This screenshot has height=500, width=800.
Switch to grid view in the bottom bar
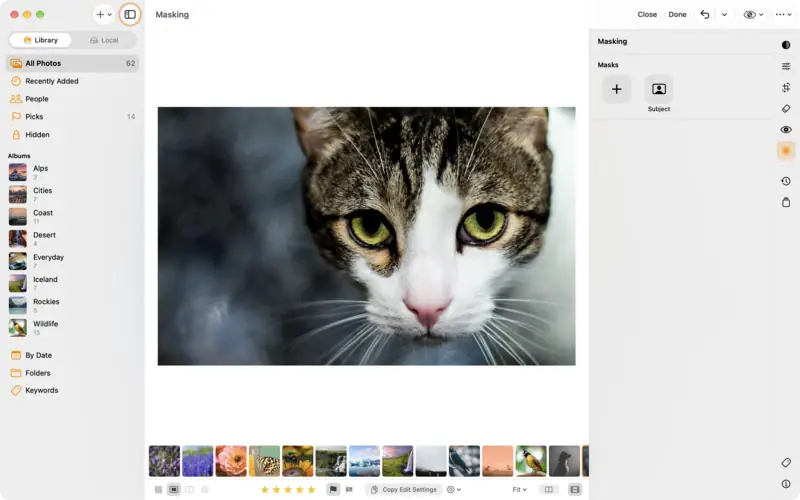(158, 490)
